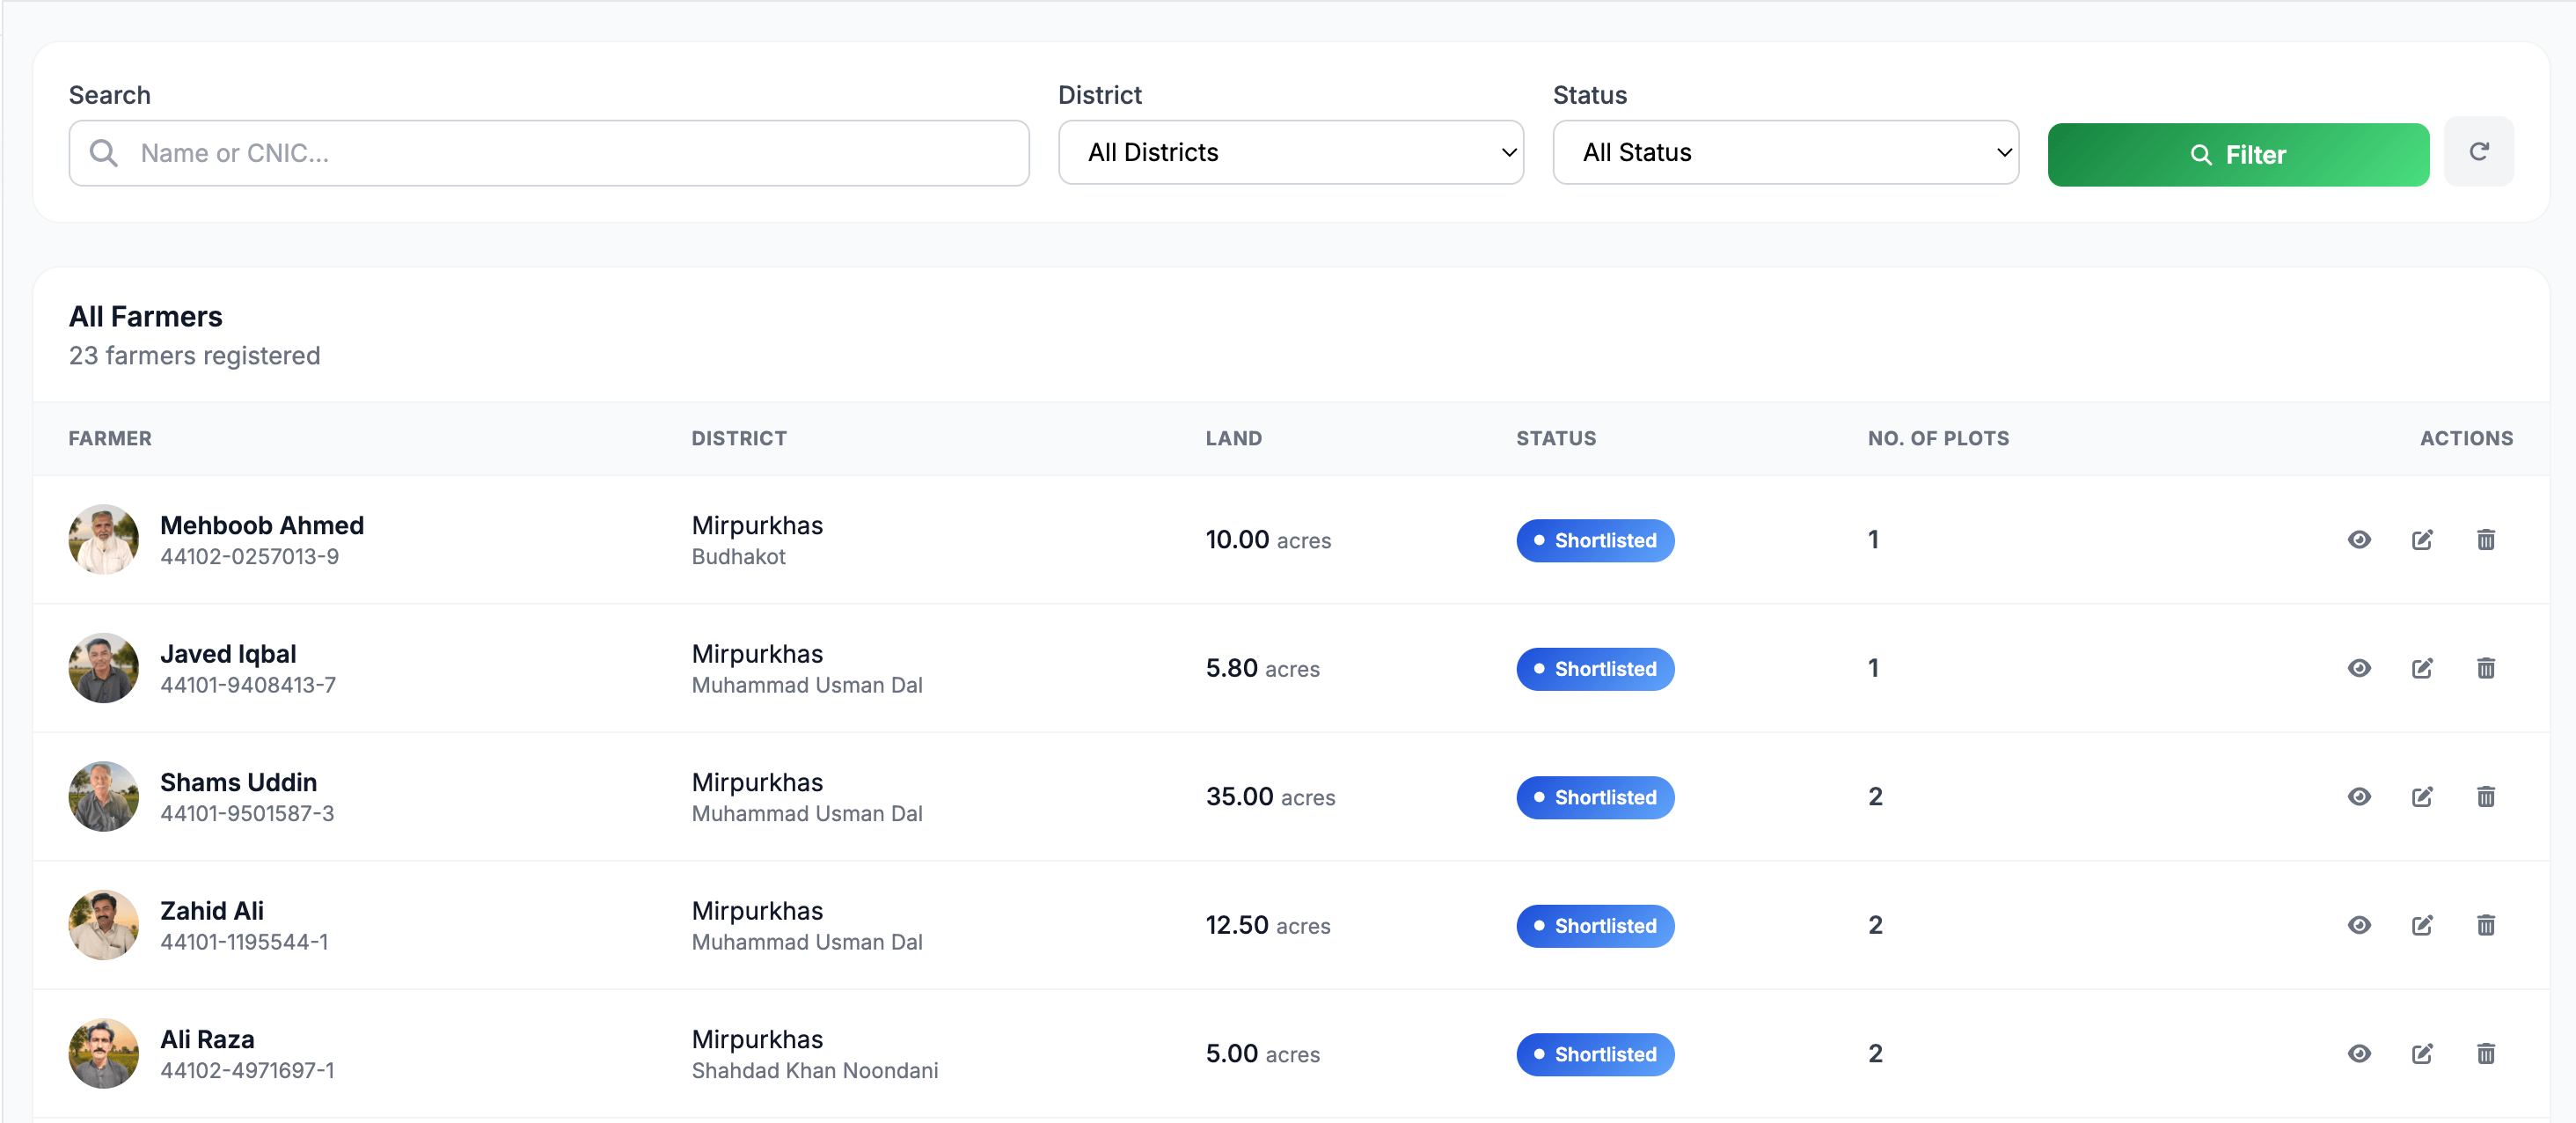The height and width of the screenshot is (1123, 2576).
Task: Focus the Name or CNIC search field
Action: (549, 153)
